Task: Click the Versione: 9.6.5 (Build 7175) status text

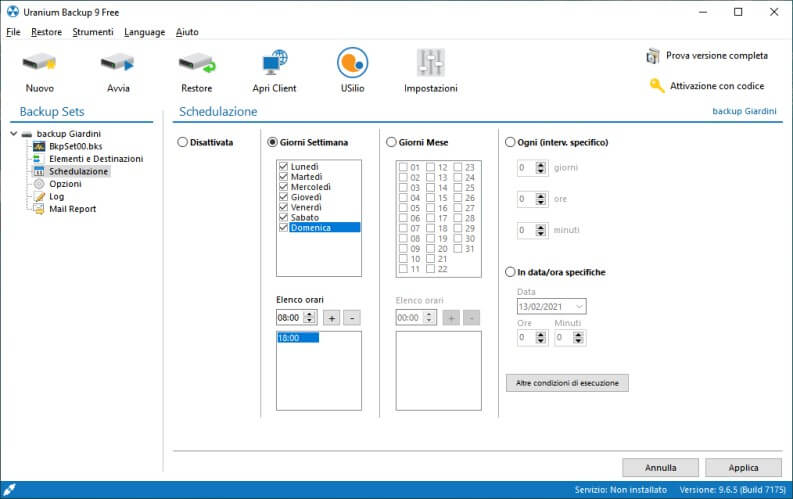Action: (x=732, y=490)
